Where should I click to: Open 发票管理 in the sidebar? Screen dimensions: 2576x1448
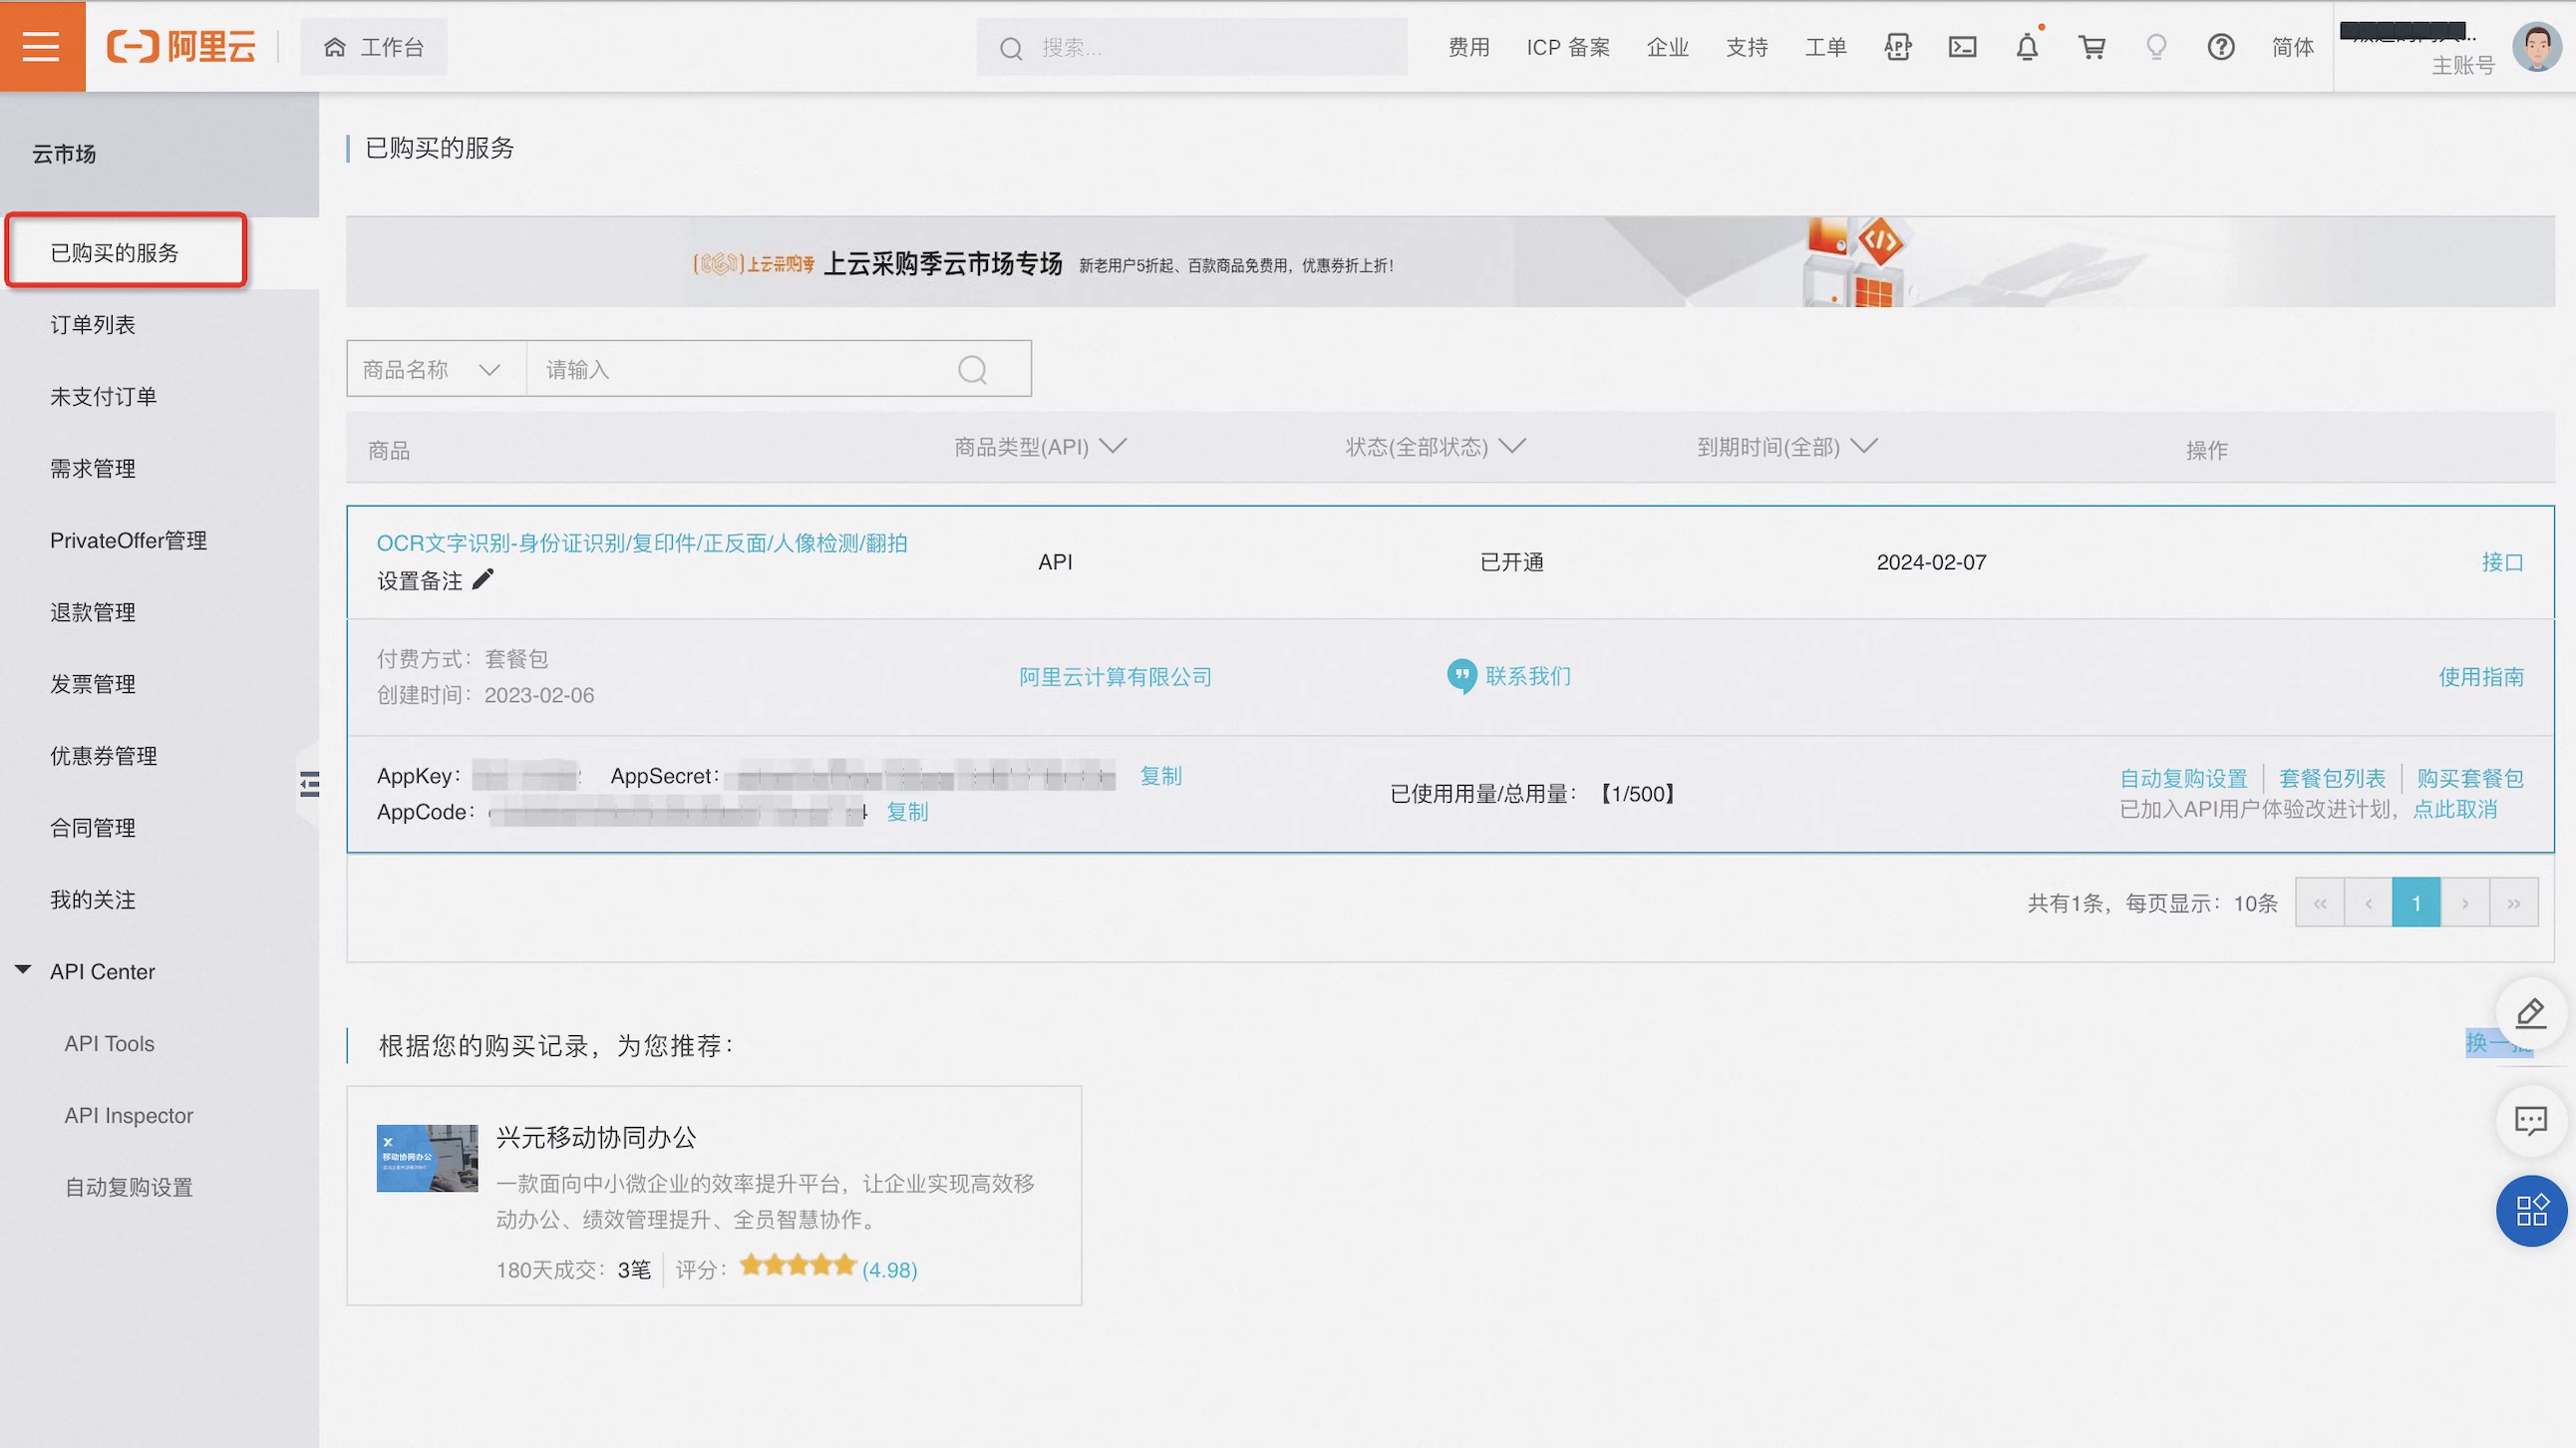[x=93, y=684]
